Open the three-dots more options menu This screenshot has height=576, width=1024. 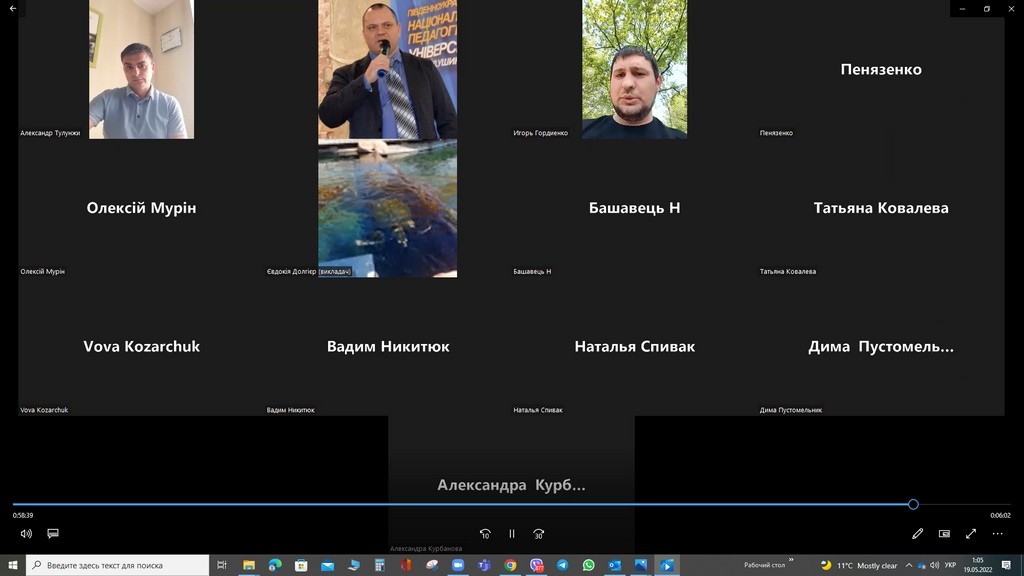(997, 534)
